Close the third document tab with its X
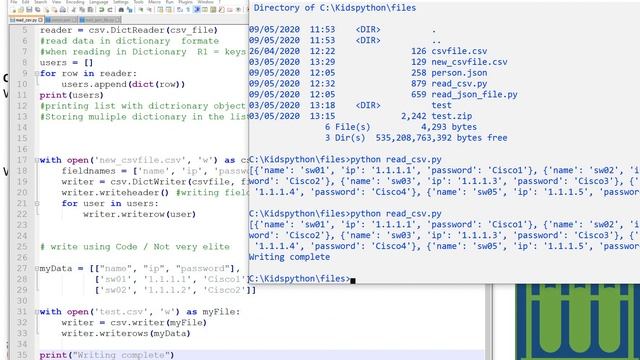 click(x=118, y=20)
